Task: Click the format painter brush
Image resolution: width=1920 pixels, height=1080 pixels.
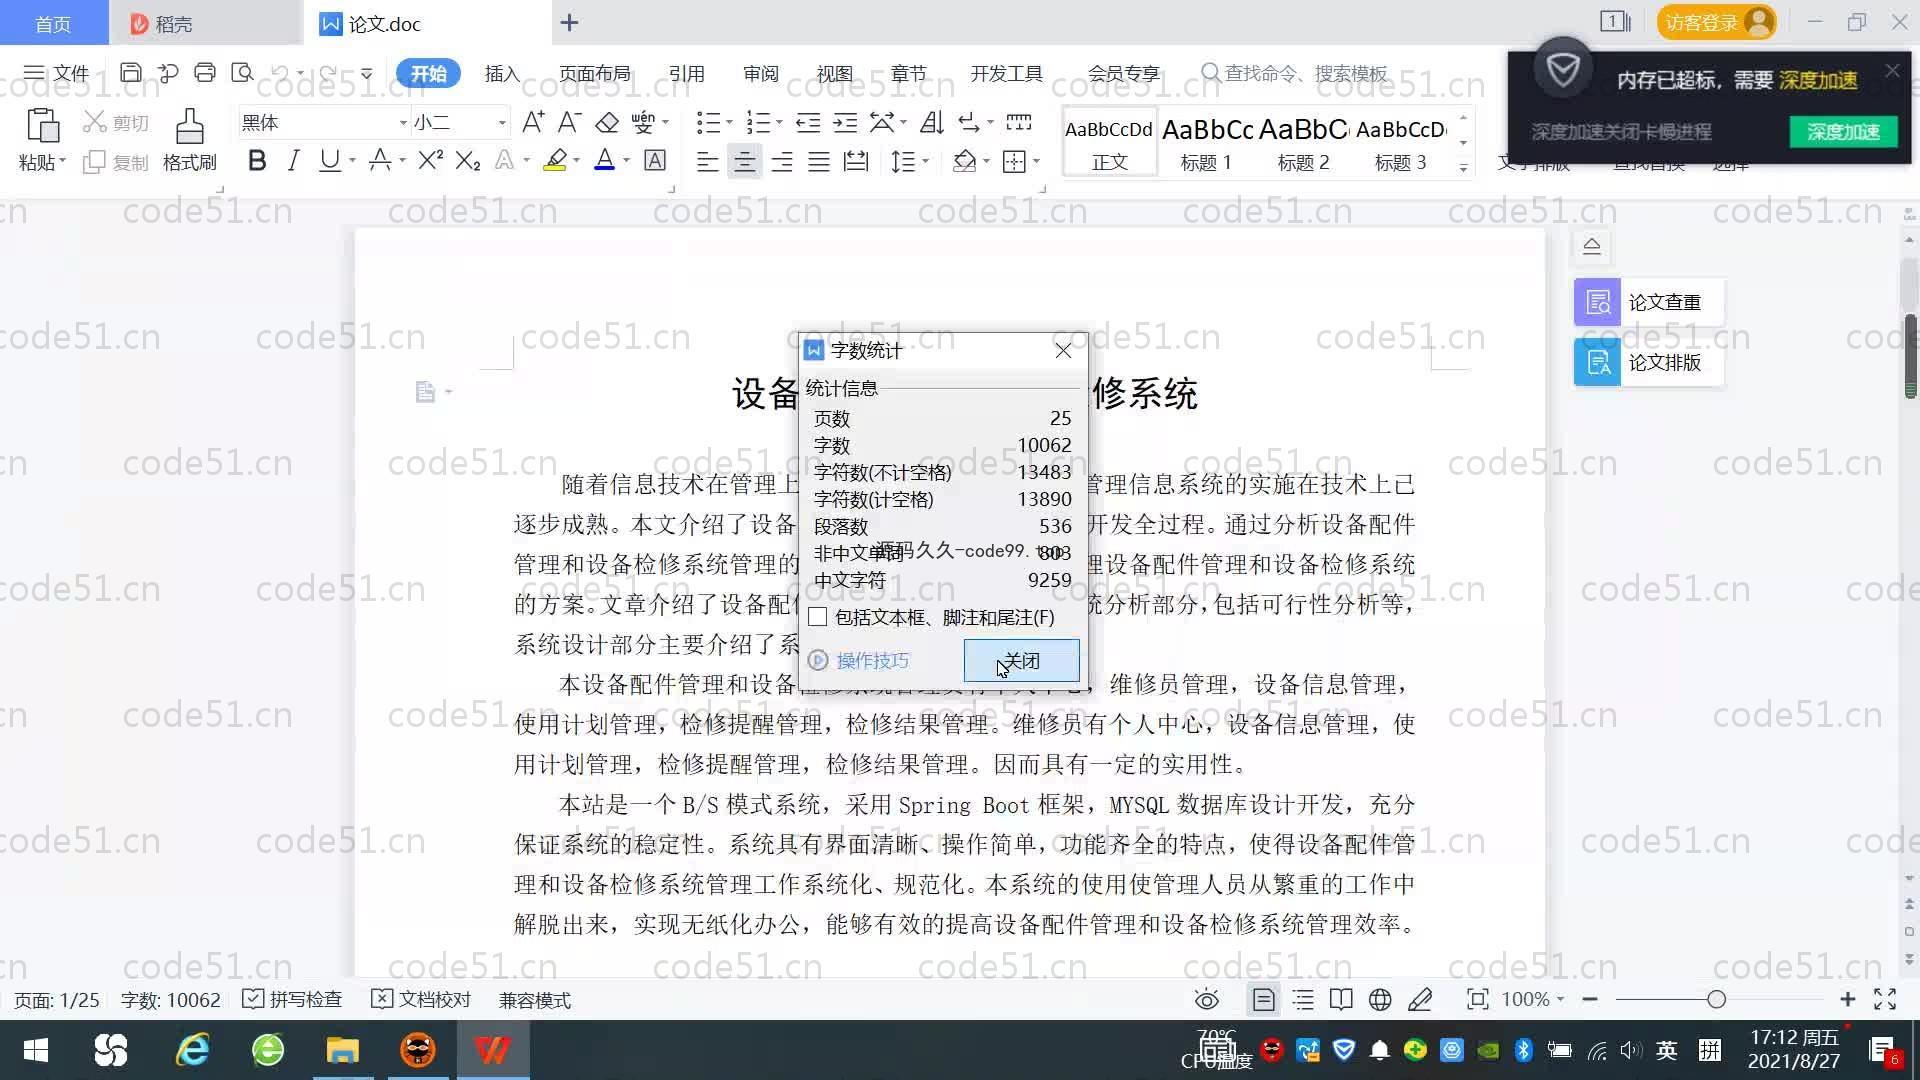Action: (x=189, y=126)
